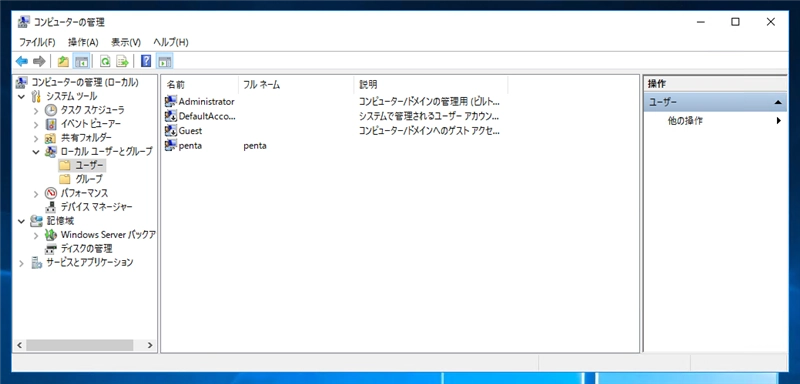The height and width of the screenshot is (384, 800).
Task: Click tree pane scrollbar left arrow
Action: coord(19,345)
